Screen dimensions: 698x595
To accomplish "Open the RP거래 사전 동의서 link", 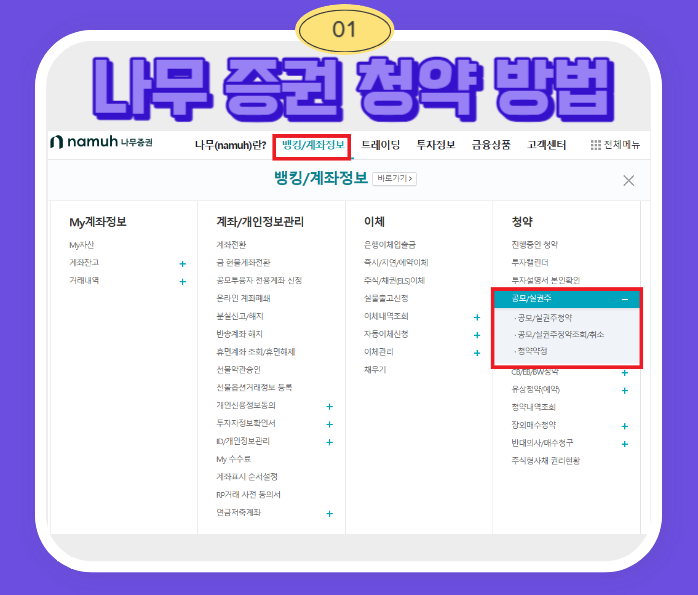I will (248, 494).
